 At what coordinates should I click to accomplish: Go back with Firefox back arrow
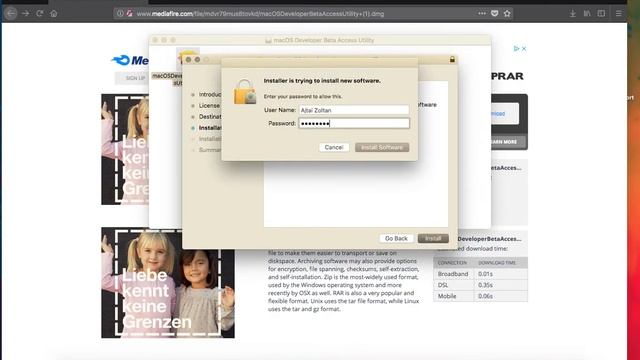tap(11, 13)
